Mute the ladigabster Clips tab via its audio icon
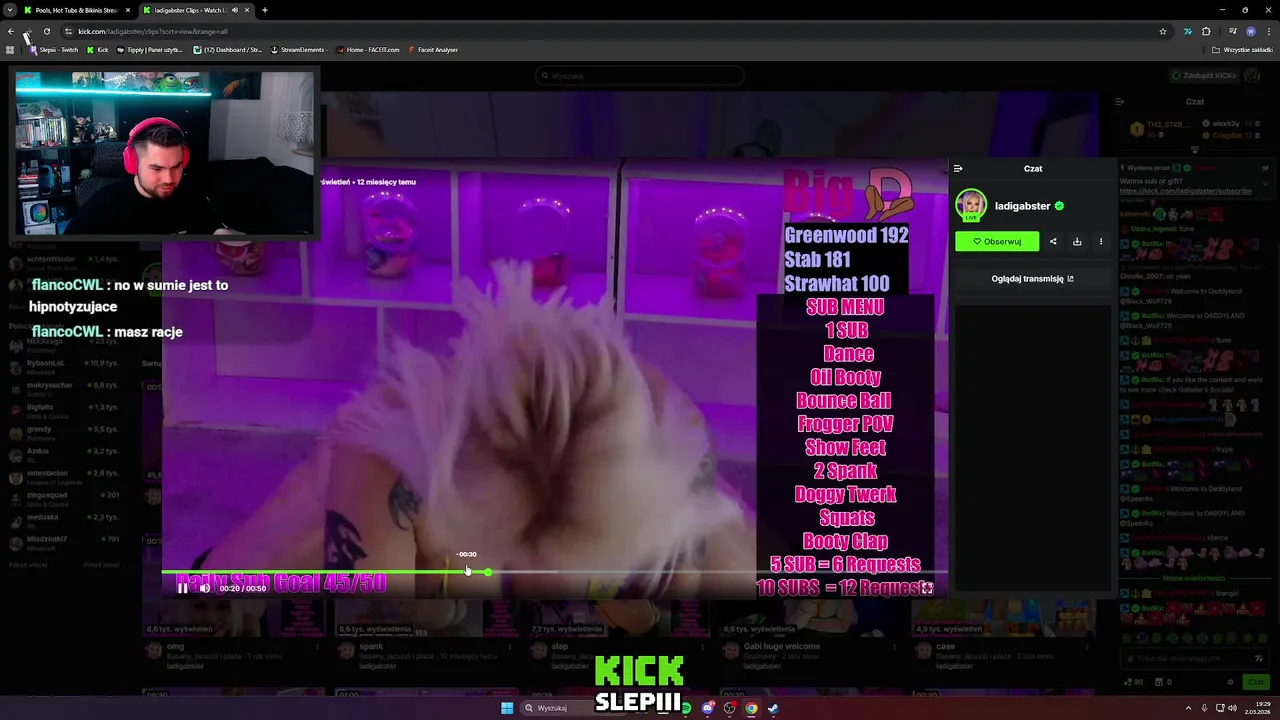1280x720 pixels. [x=235, y=10]
